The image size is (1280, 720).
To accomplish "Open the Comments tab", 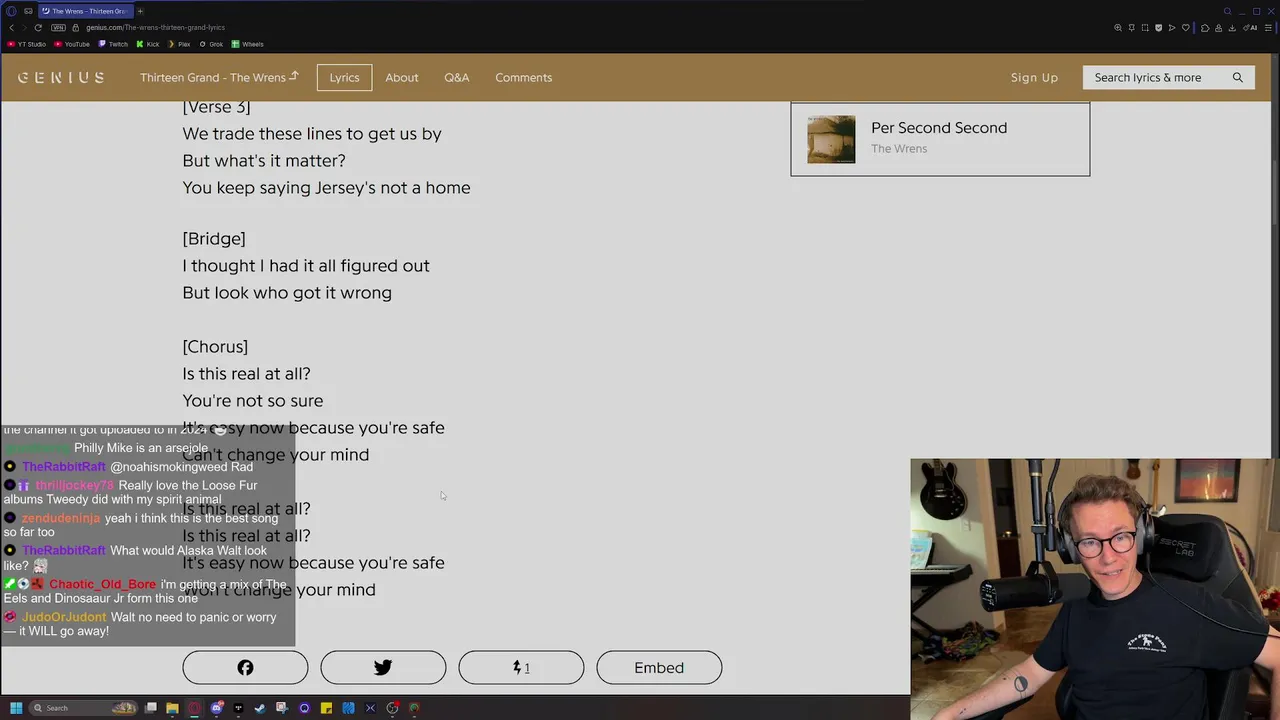I will (523, 77).
